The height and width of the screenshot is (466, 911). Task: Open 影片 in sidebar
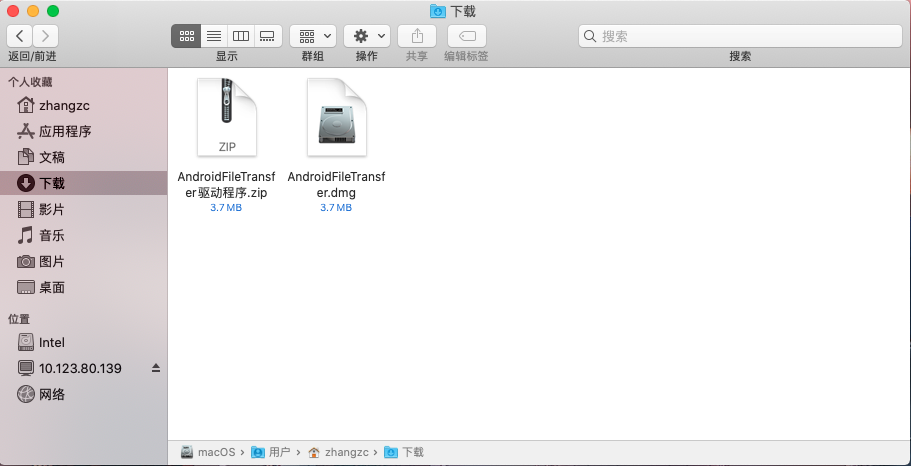point(84,209)
